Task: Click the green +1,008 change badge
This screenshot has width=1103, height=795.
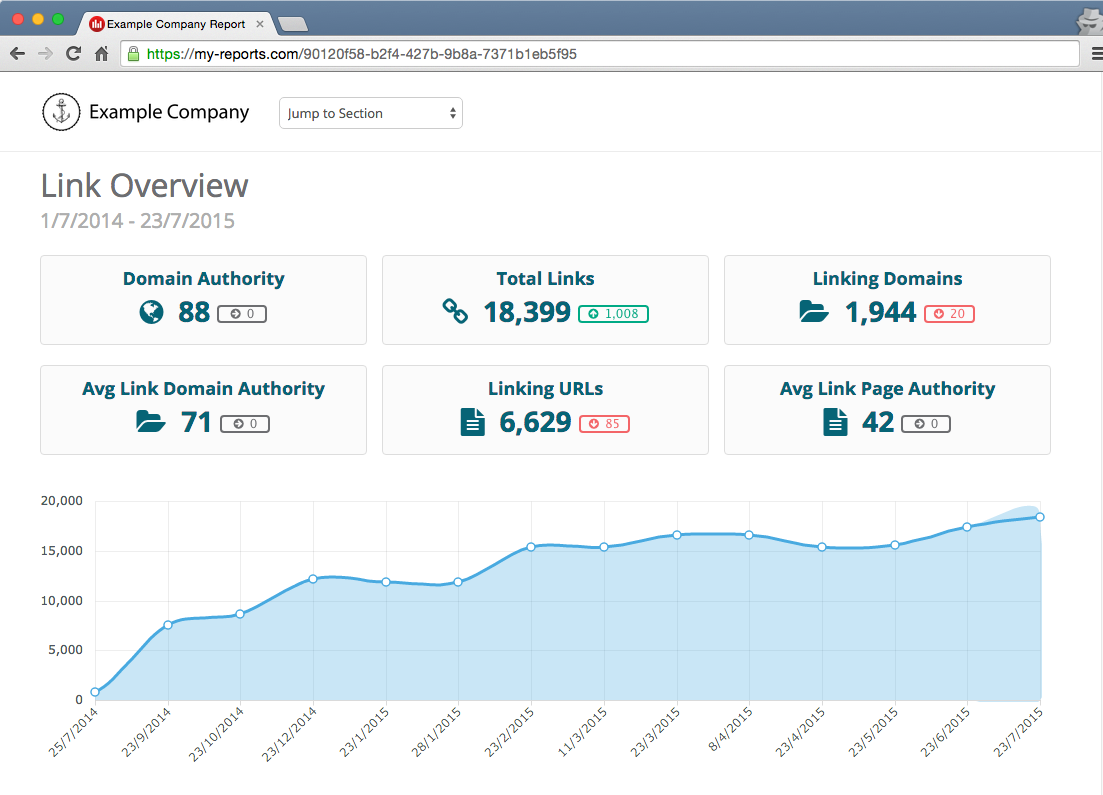Action: click(x=612, y=313)
